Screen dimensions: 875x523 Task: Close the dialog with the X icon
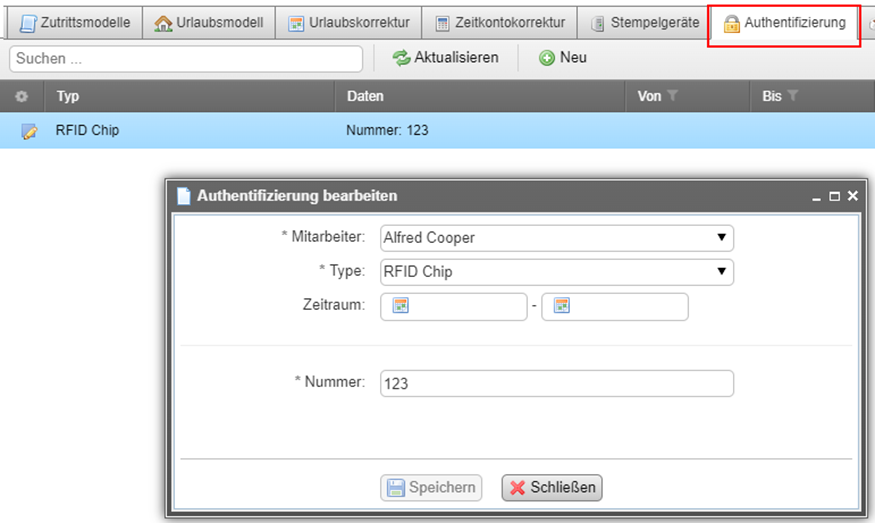click(x=852, y=197)
